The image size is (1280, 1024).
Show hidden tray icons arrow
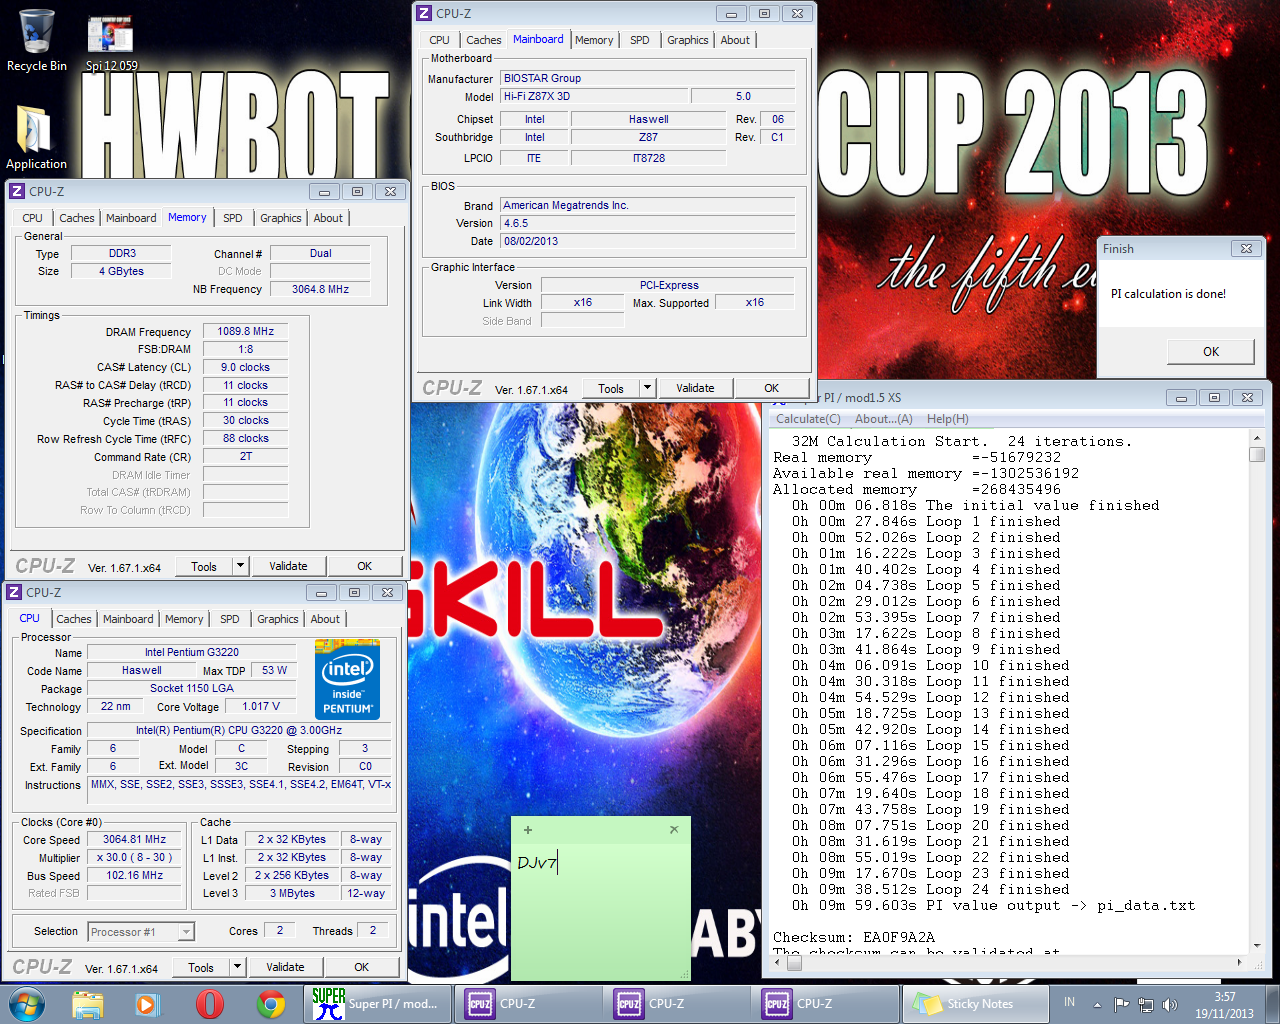pyautogui.click(x=1097, y=1004)
